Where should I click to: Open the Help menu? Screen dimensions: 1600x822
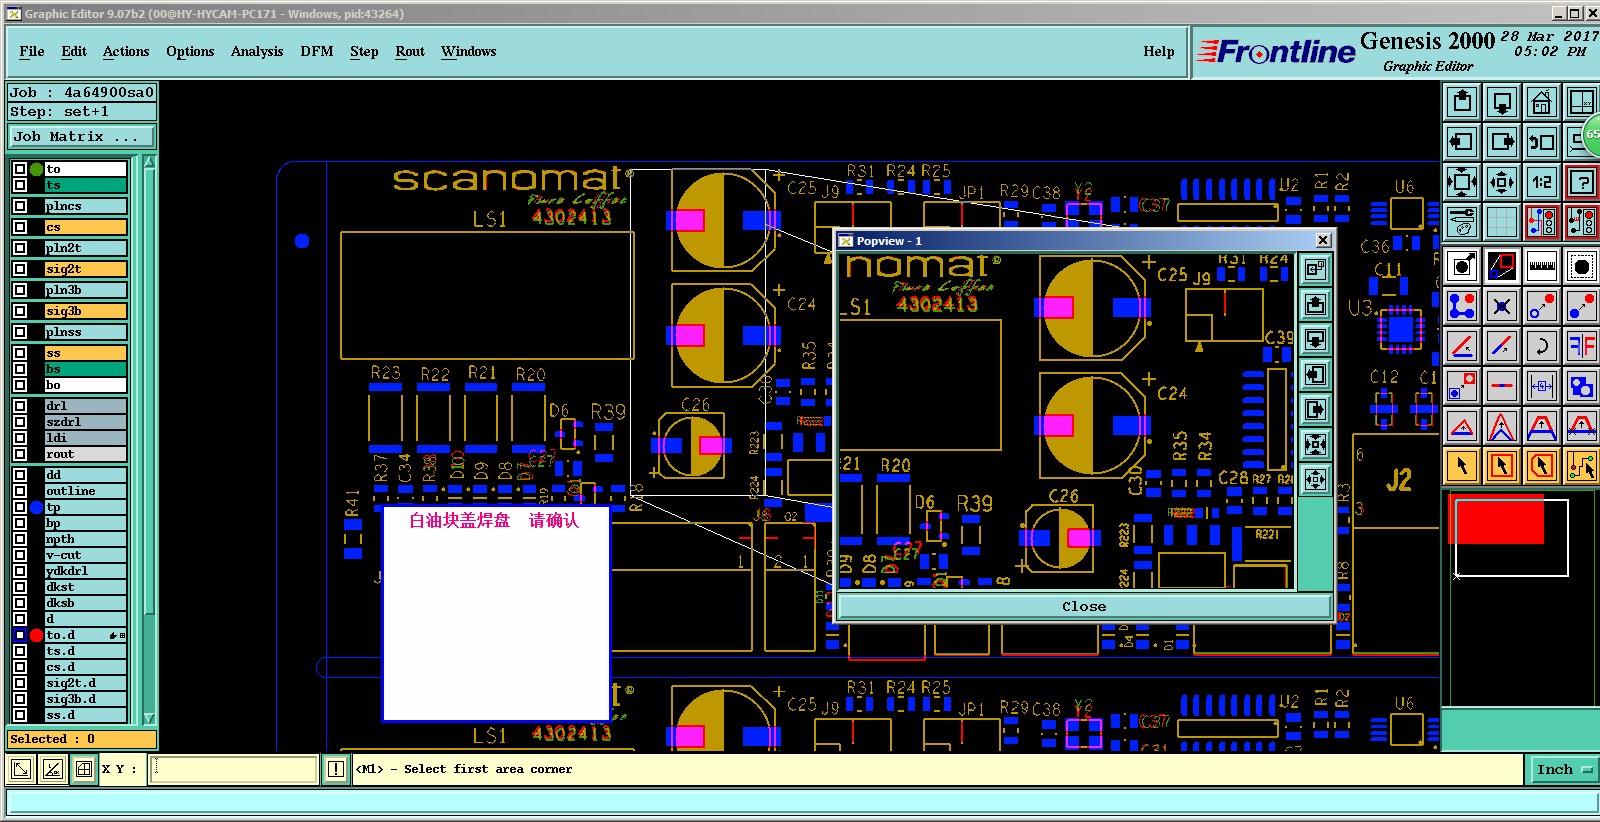point(1159,51)
